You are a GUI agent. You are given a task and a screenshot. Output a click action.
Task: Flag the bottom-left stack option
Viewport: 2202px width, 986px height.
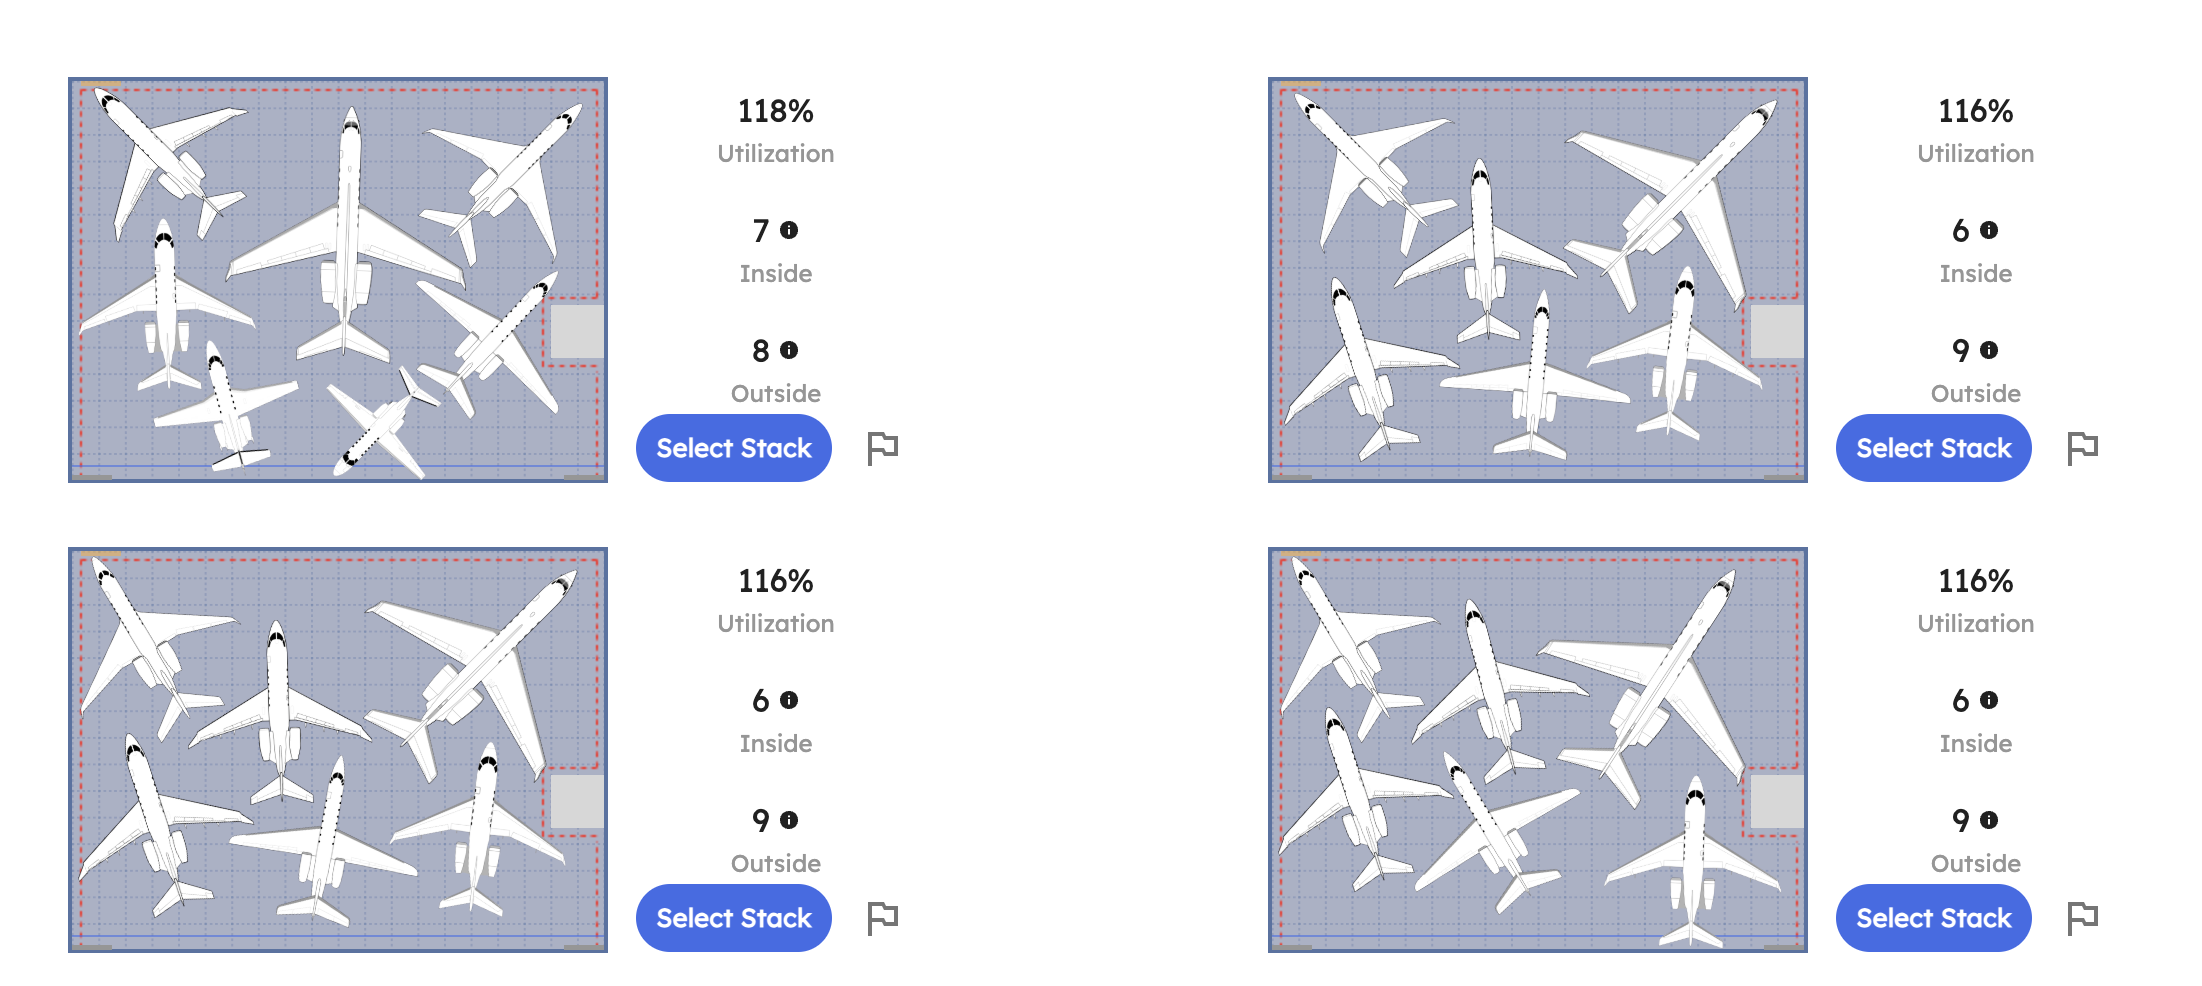click(882, 918)
